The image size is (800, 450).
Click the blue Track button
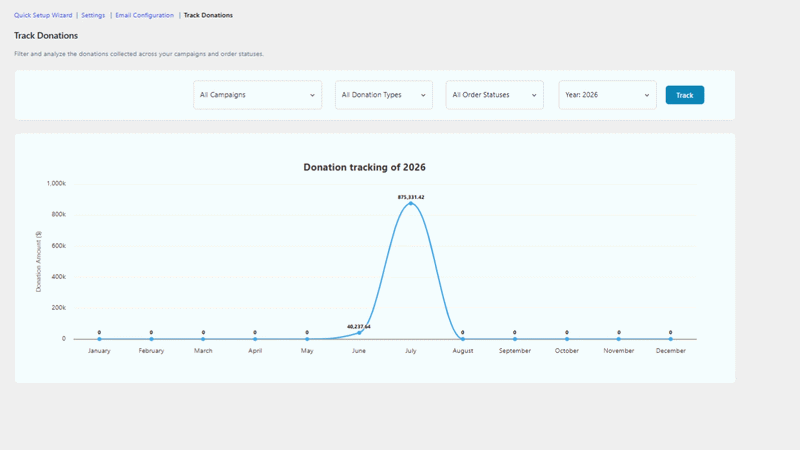point(685,95)
